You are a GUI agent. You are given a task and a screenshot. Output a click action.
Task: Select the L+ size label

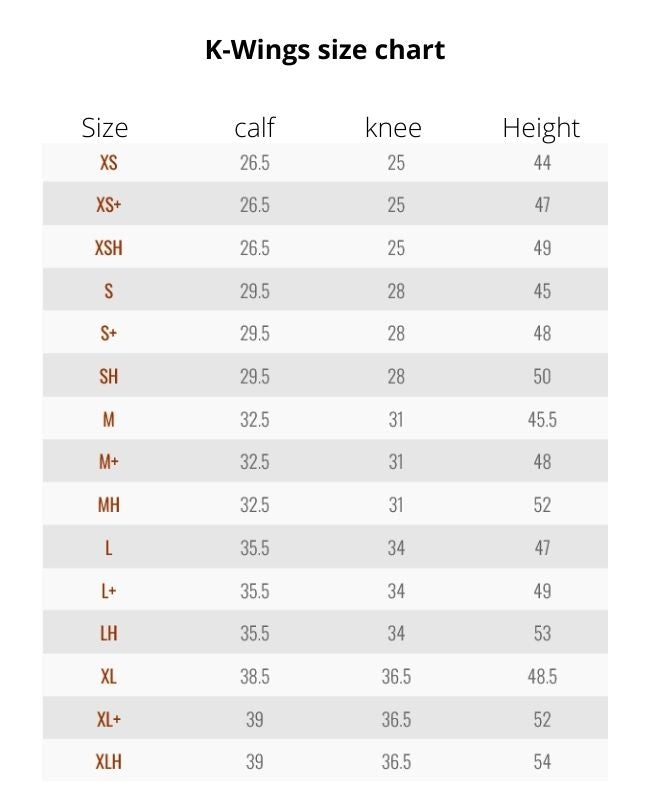pyautogui.click(x=108, y=591)
